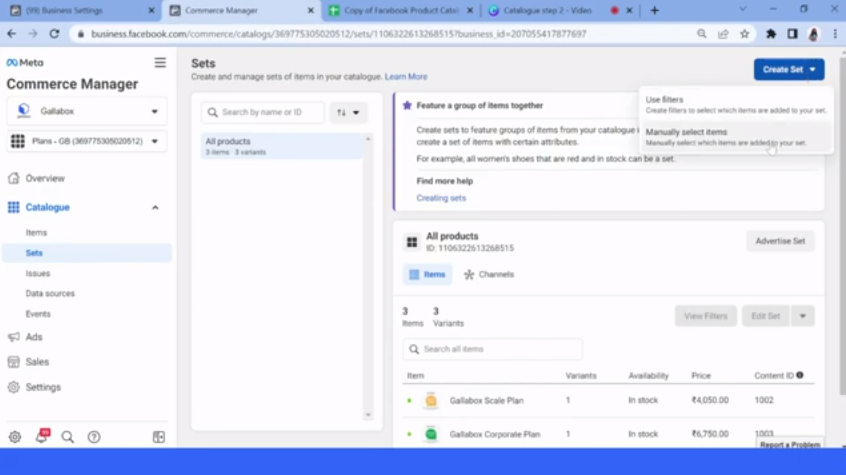This screenshot has height=475, width=846.
Task: Click the zoom magnifier icon in address bar
Action: coord(701,34)
